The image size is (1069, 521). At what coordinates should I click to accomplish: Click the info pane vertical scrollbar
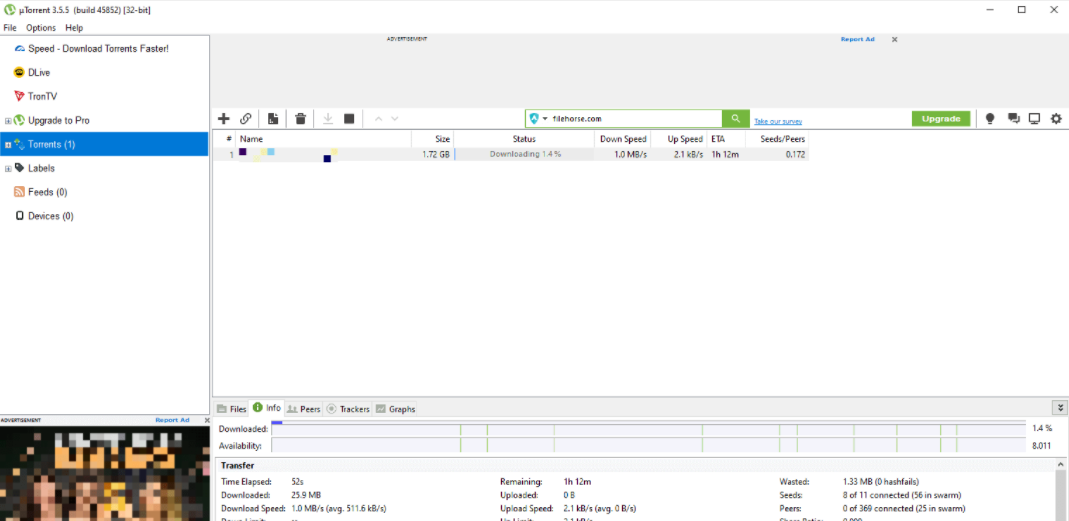pos(1060,490)
